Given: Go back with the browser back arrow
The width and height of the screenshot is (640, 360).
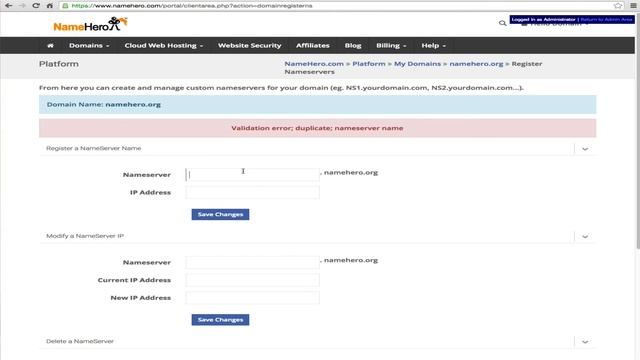Looking at the screenshot, I should tap(8, 5).
